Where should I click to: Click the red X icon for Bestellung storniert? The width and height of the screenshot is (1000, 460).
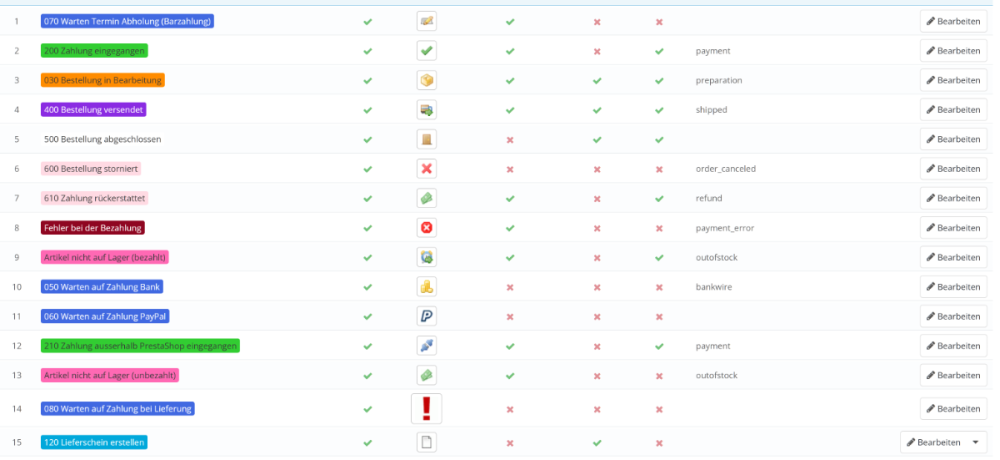pyautogui.click(x=427, y=169)
